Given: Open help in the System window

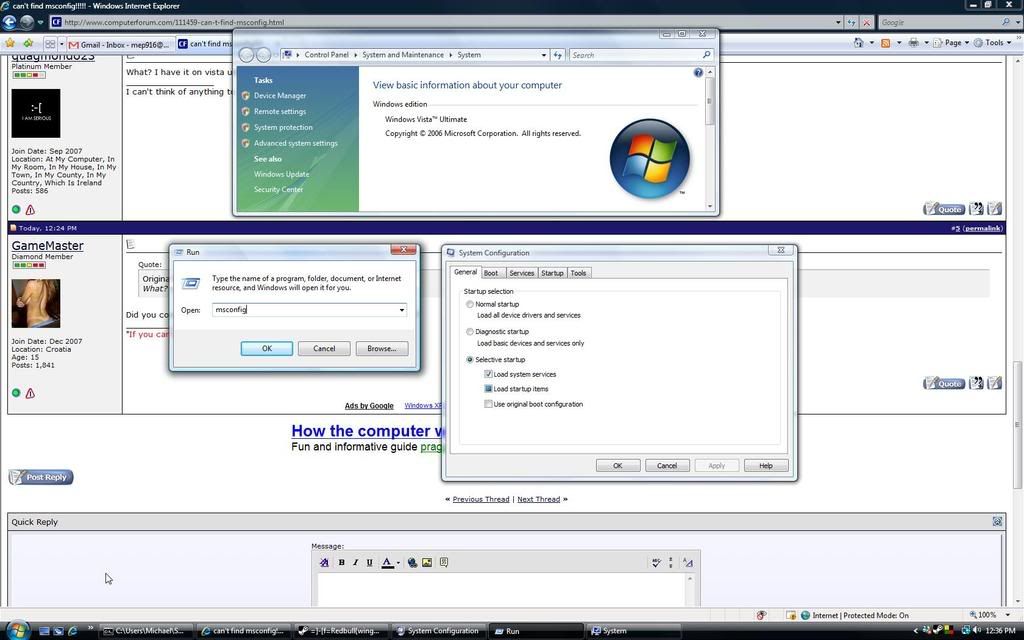Looking at the screenshot, I should pos(698,73).
